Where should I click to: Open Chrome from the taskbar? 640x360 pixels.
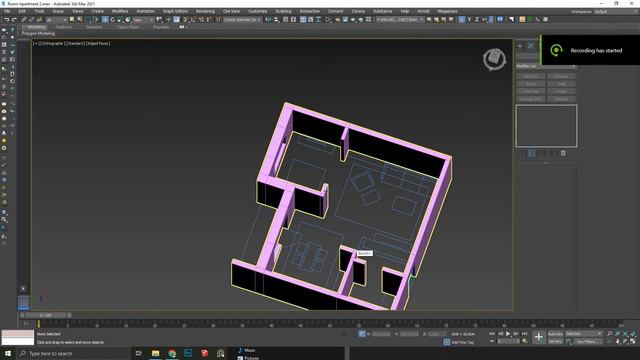tap(172, 353)
